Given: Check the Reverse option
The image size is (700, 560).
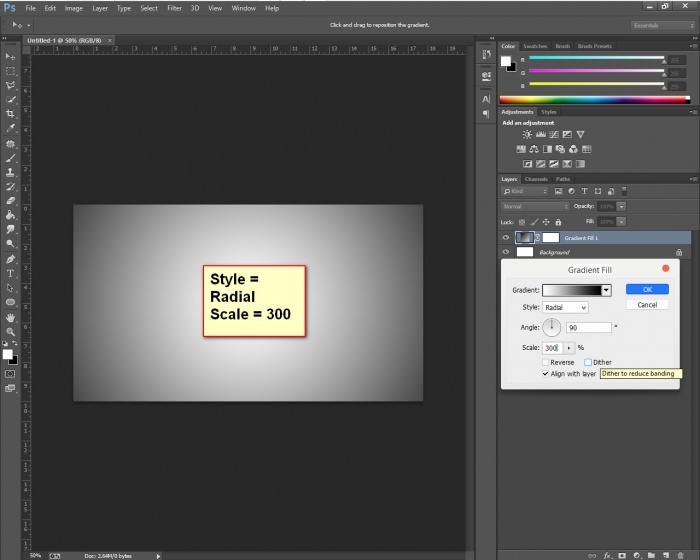Looking at the screenshot, I should click(x=545, y=362).
